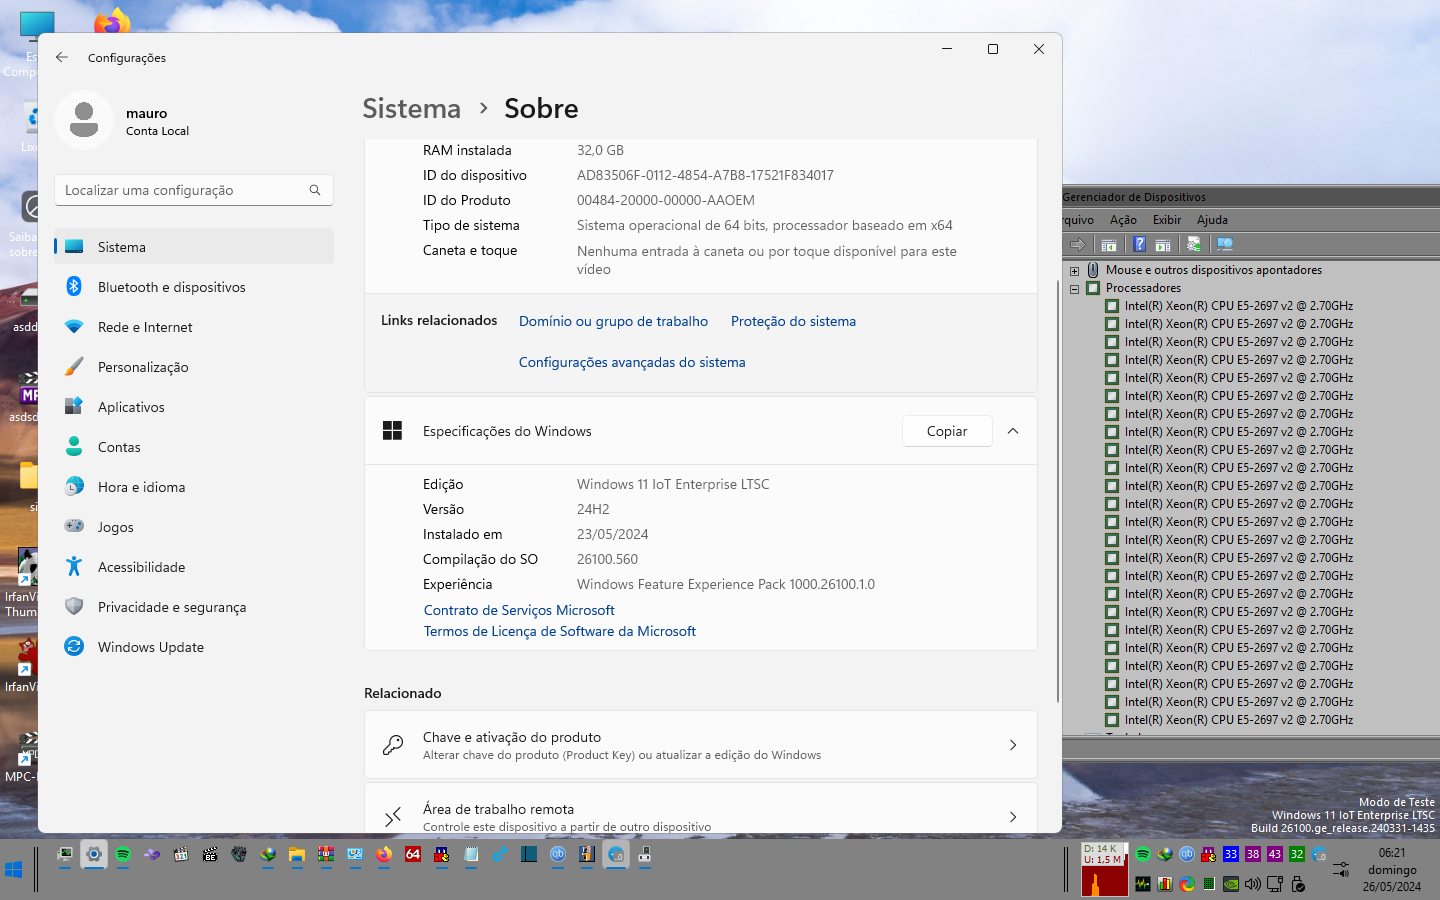Select Personalização in the sidebar
The width and height of the screenshot is (1440, 900).
(194, 367)
